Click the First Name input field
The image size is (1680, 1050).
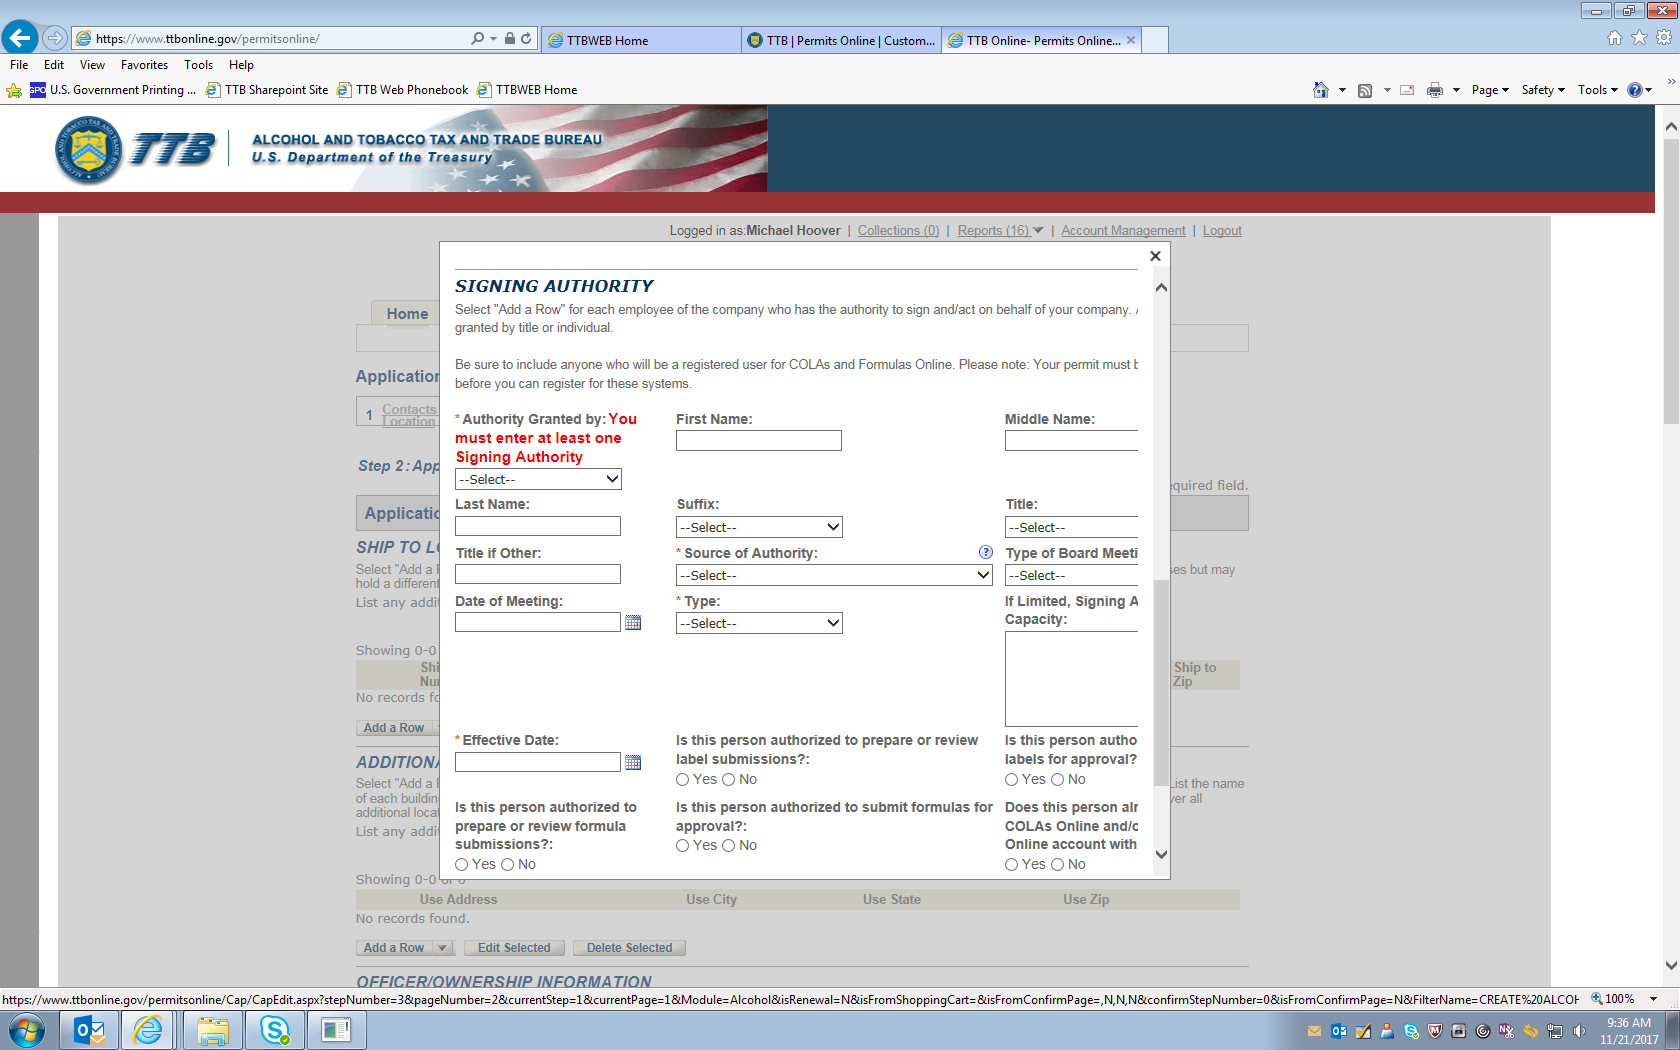758,441
